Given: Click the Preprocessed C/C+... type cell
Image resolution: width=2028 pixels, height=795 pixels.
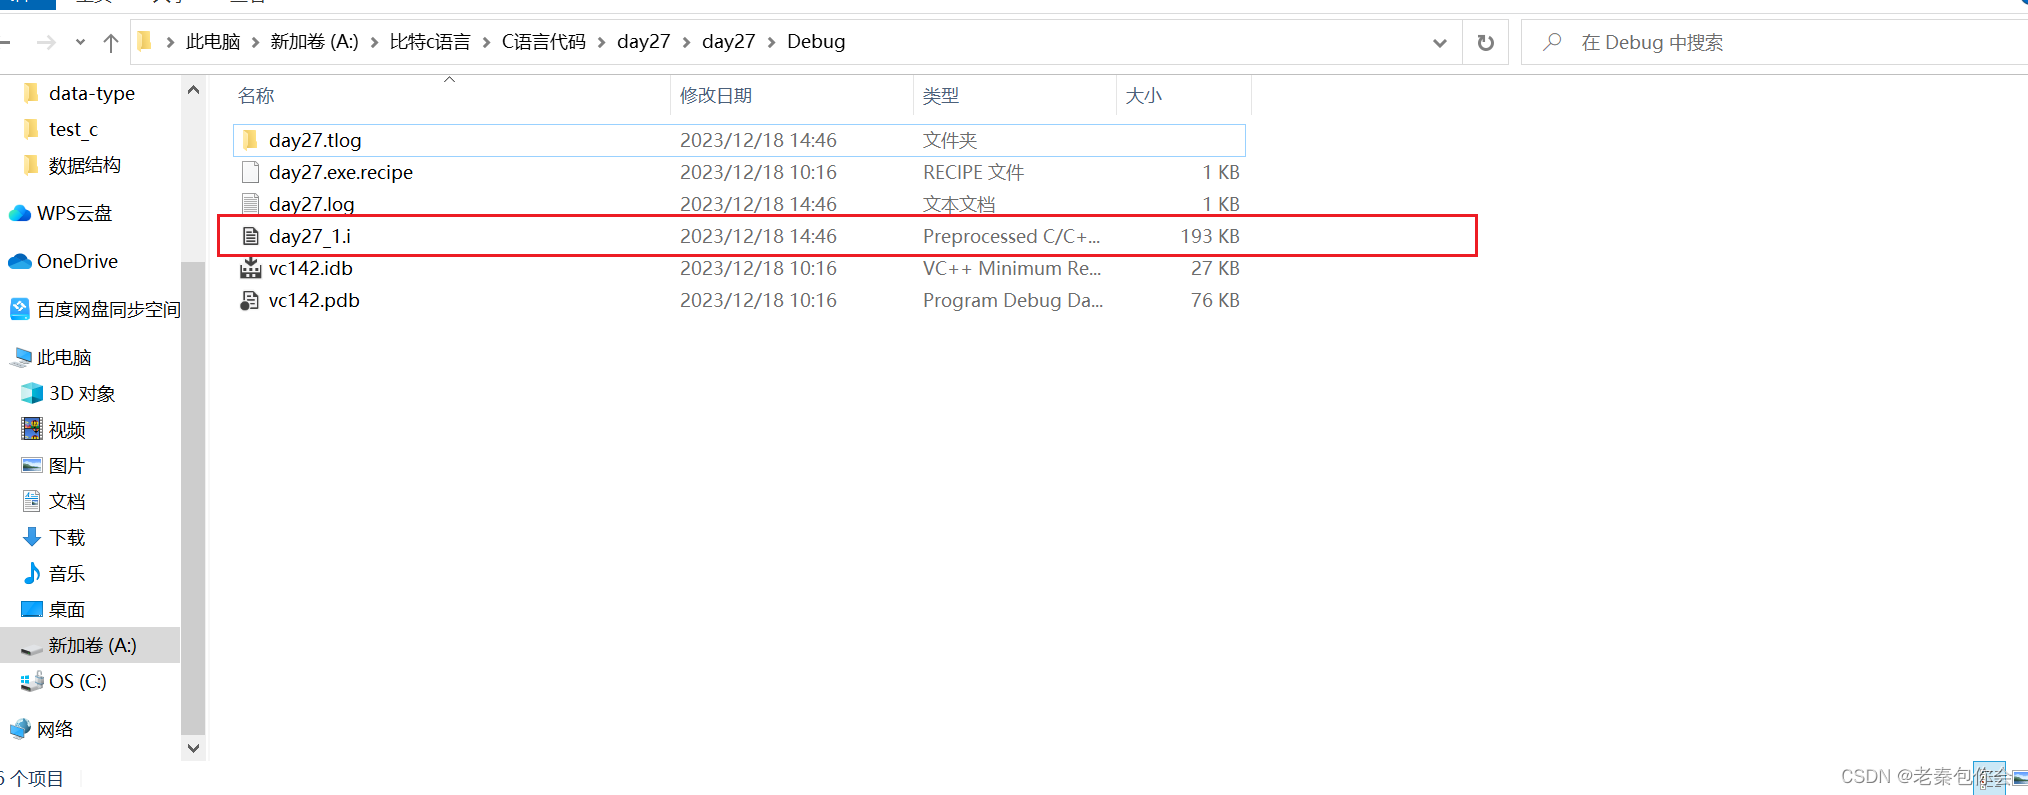Looking at the screenshot, I should (x=1011, y=236).
